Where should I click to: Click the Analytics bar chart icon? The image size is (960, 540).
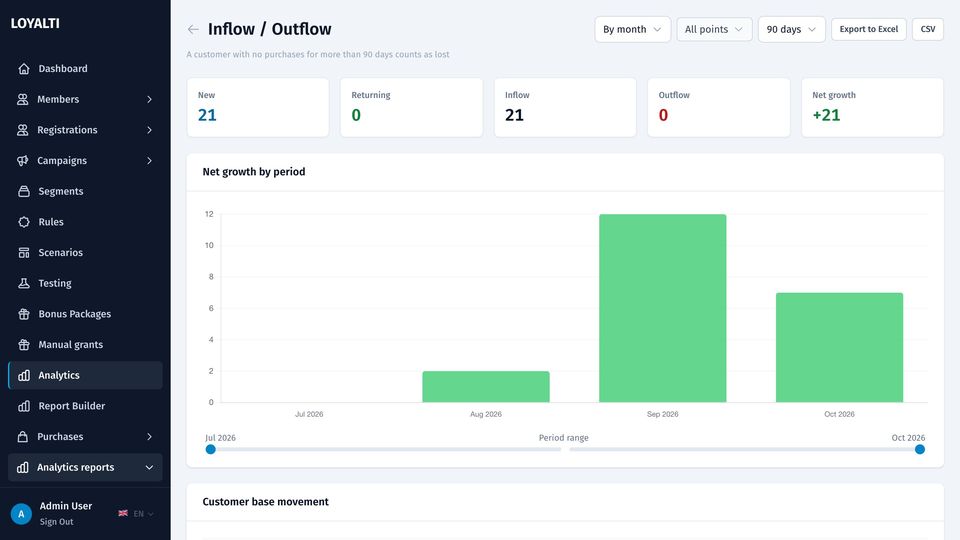pos(24,375)
